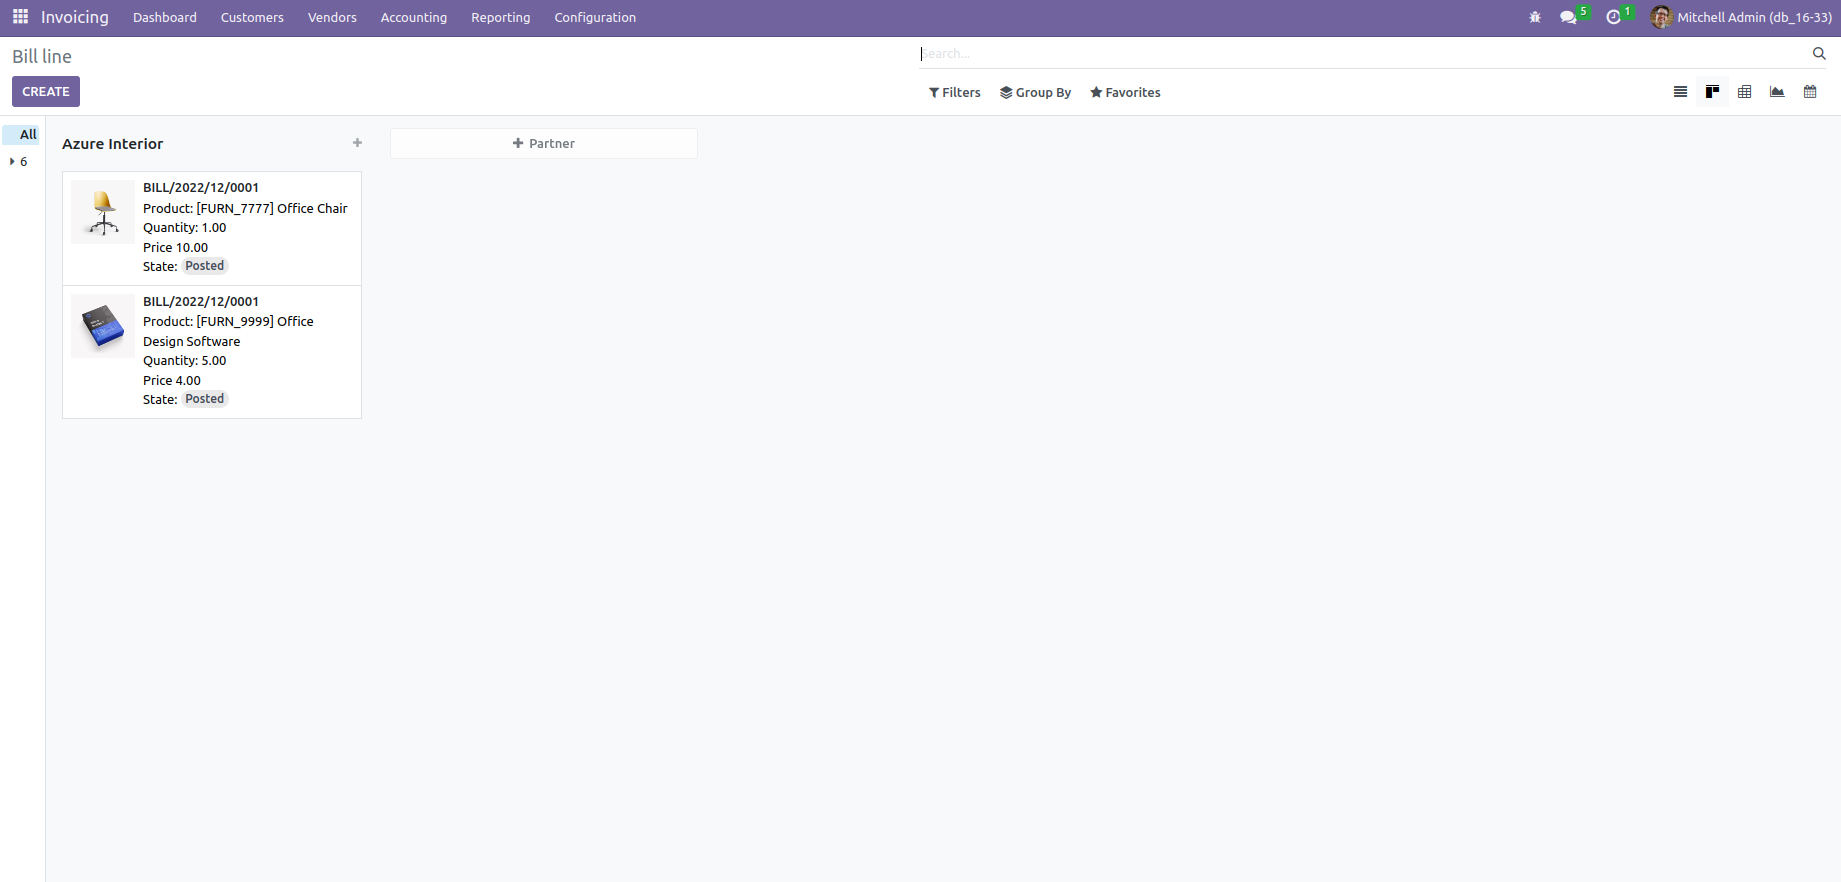Click the CREATE button
Viewport: 1841px width, 882px height.
click(46, 92)
